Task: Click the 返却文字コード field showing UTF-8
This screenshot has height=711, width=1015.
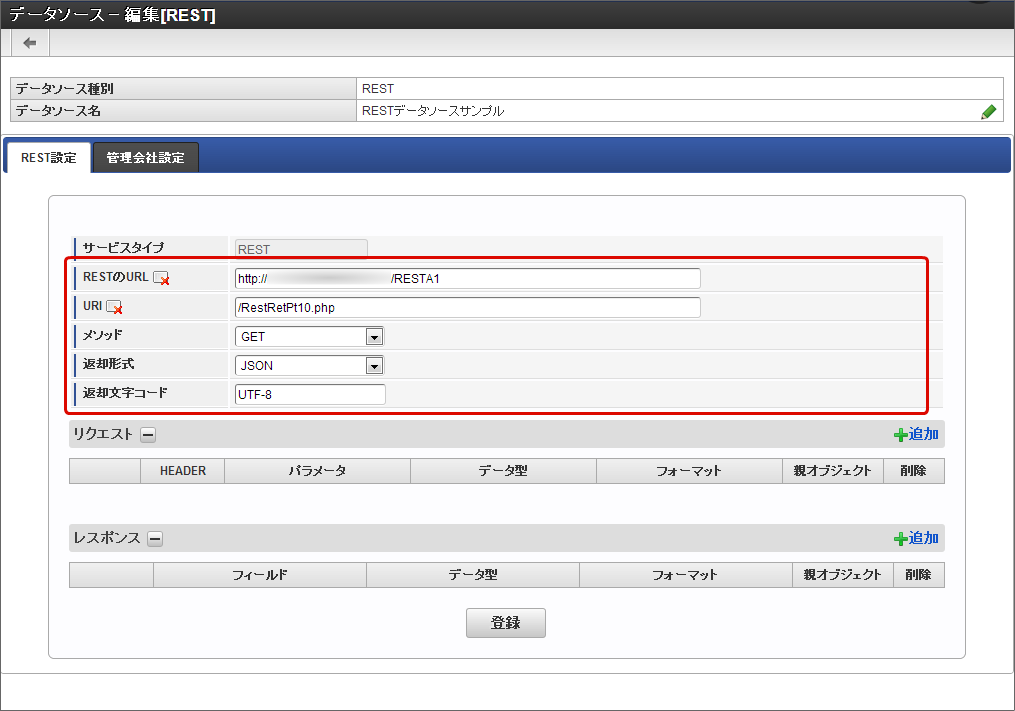Action: [x=310, y=395]
